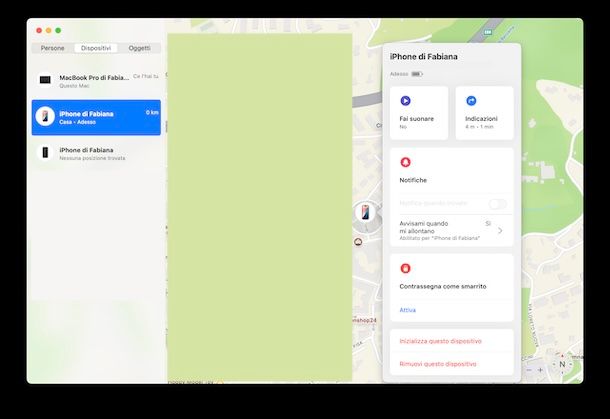
Task: Click black iPhone icon in device list
Action: pyautogui.click(x=45, y=152)
